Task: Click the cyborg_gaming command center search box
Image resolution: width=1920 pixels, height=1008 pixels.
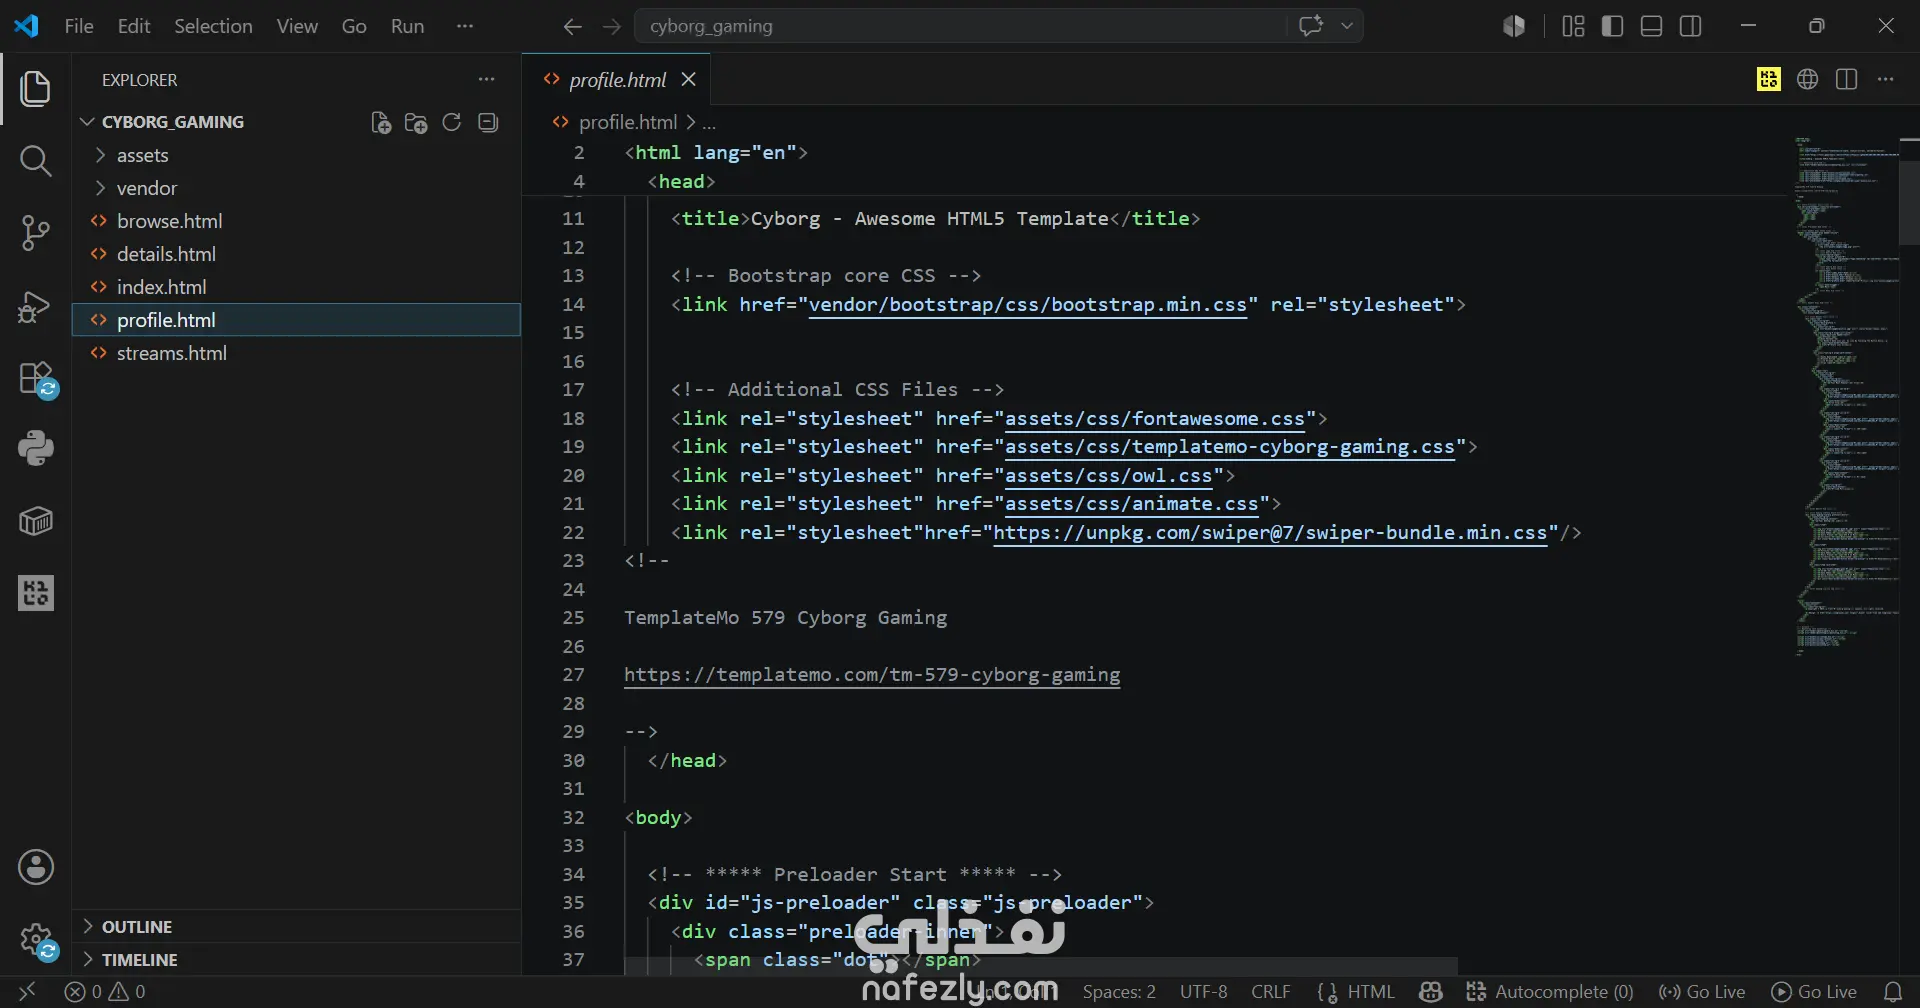Action: tap(960, 26)
